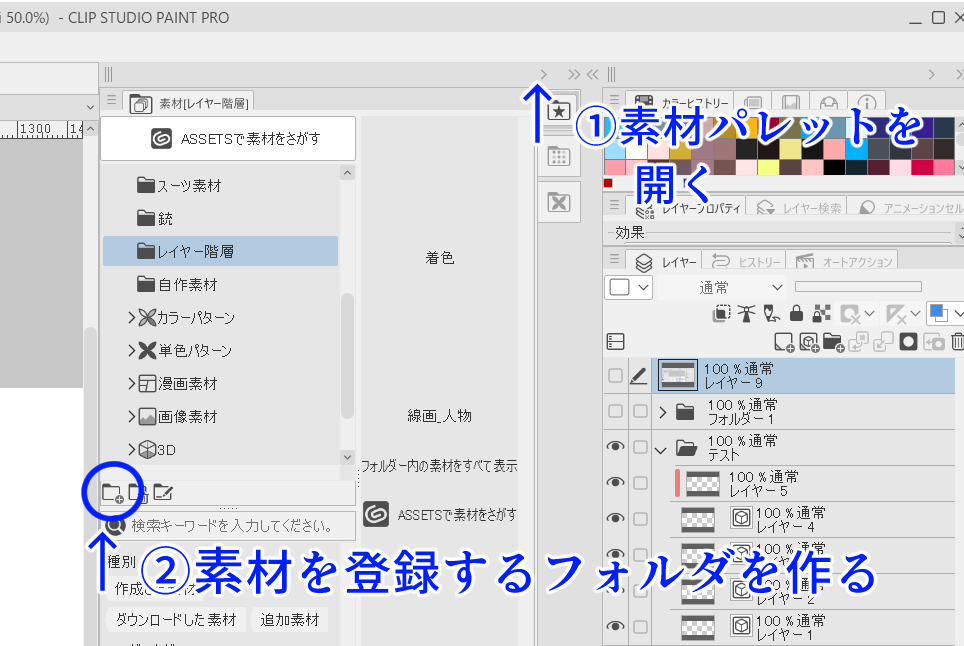Image resolution: width=964 pixels, height=646 pixels.
Task: Click the レイヤー 9 layer thumbnail
Action: click(x=678, y=376)
